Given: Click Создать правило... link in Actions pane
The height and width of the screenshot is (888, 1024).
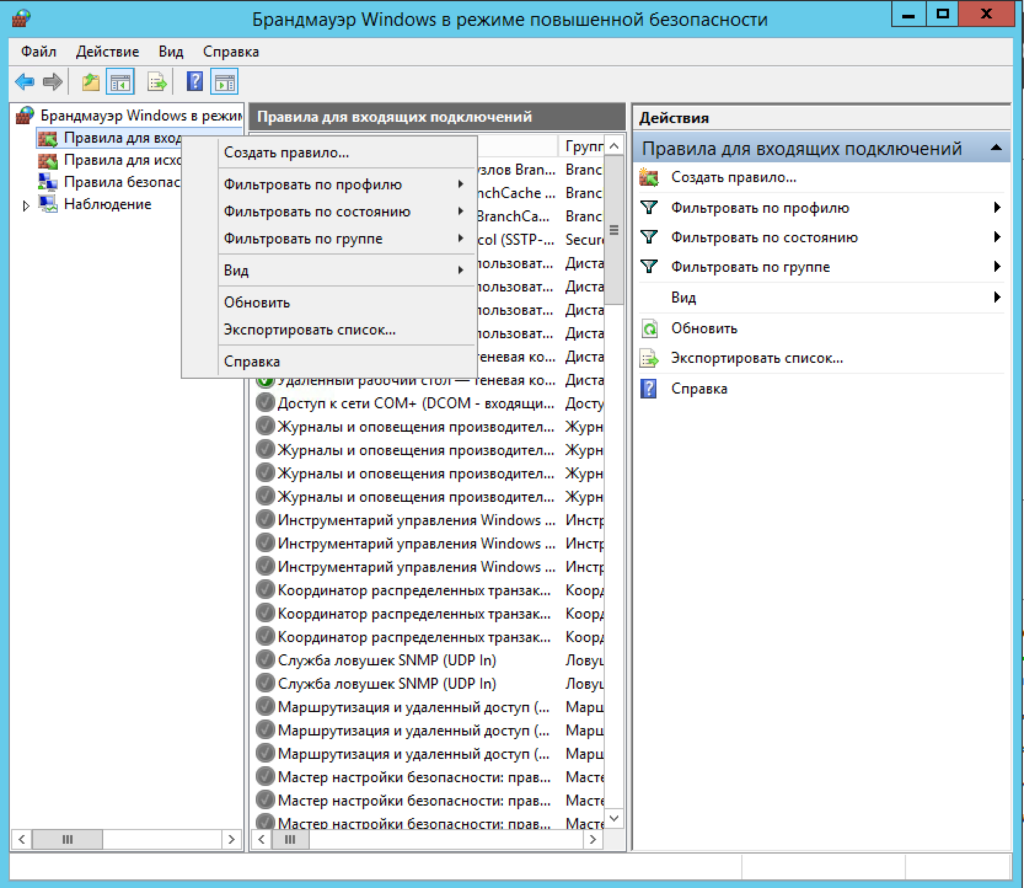Looking at the screenshot, I should coord(733,177).
